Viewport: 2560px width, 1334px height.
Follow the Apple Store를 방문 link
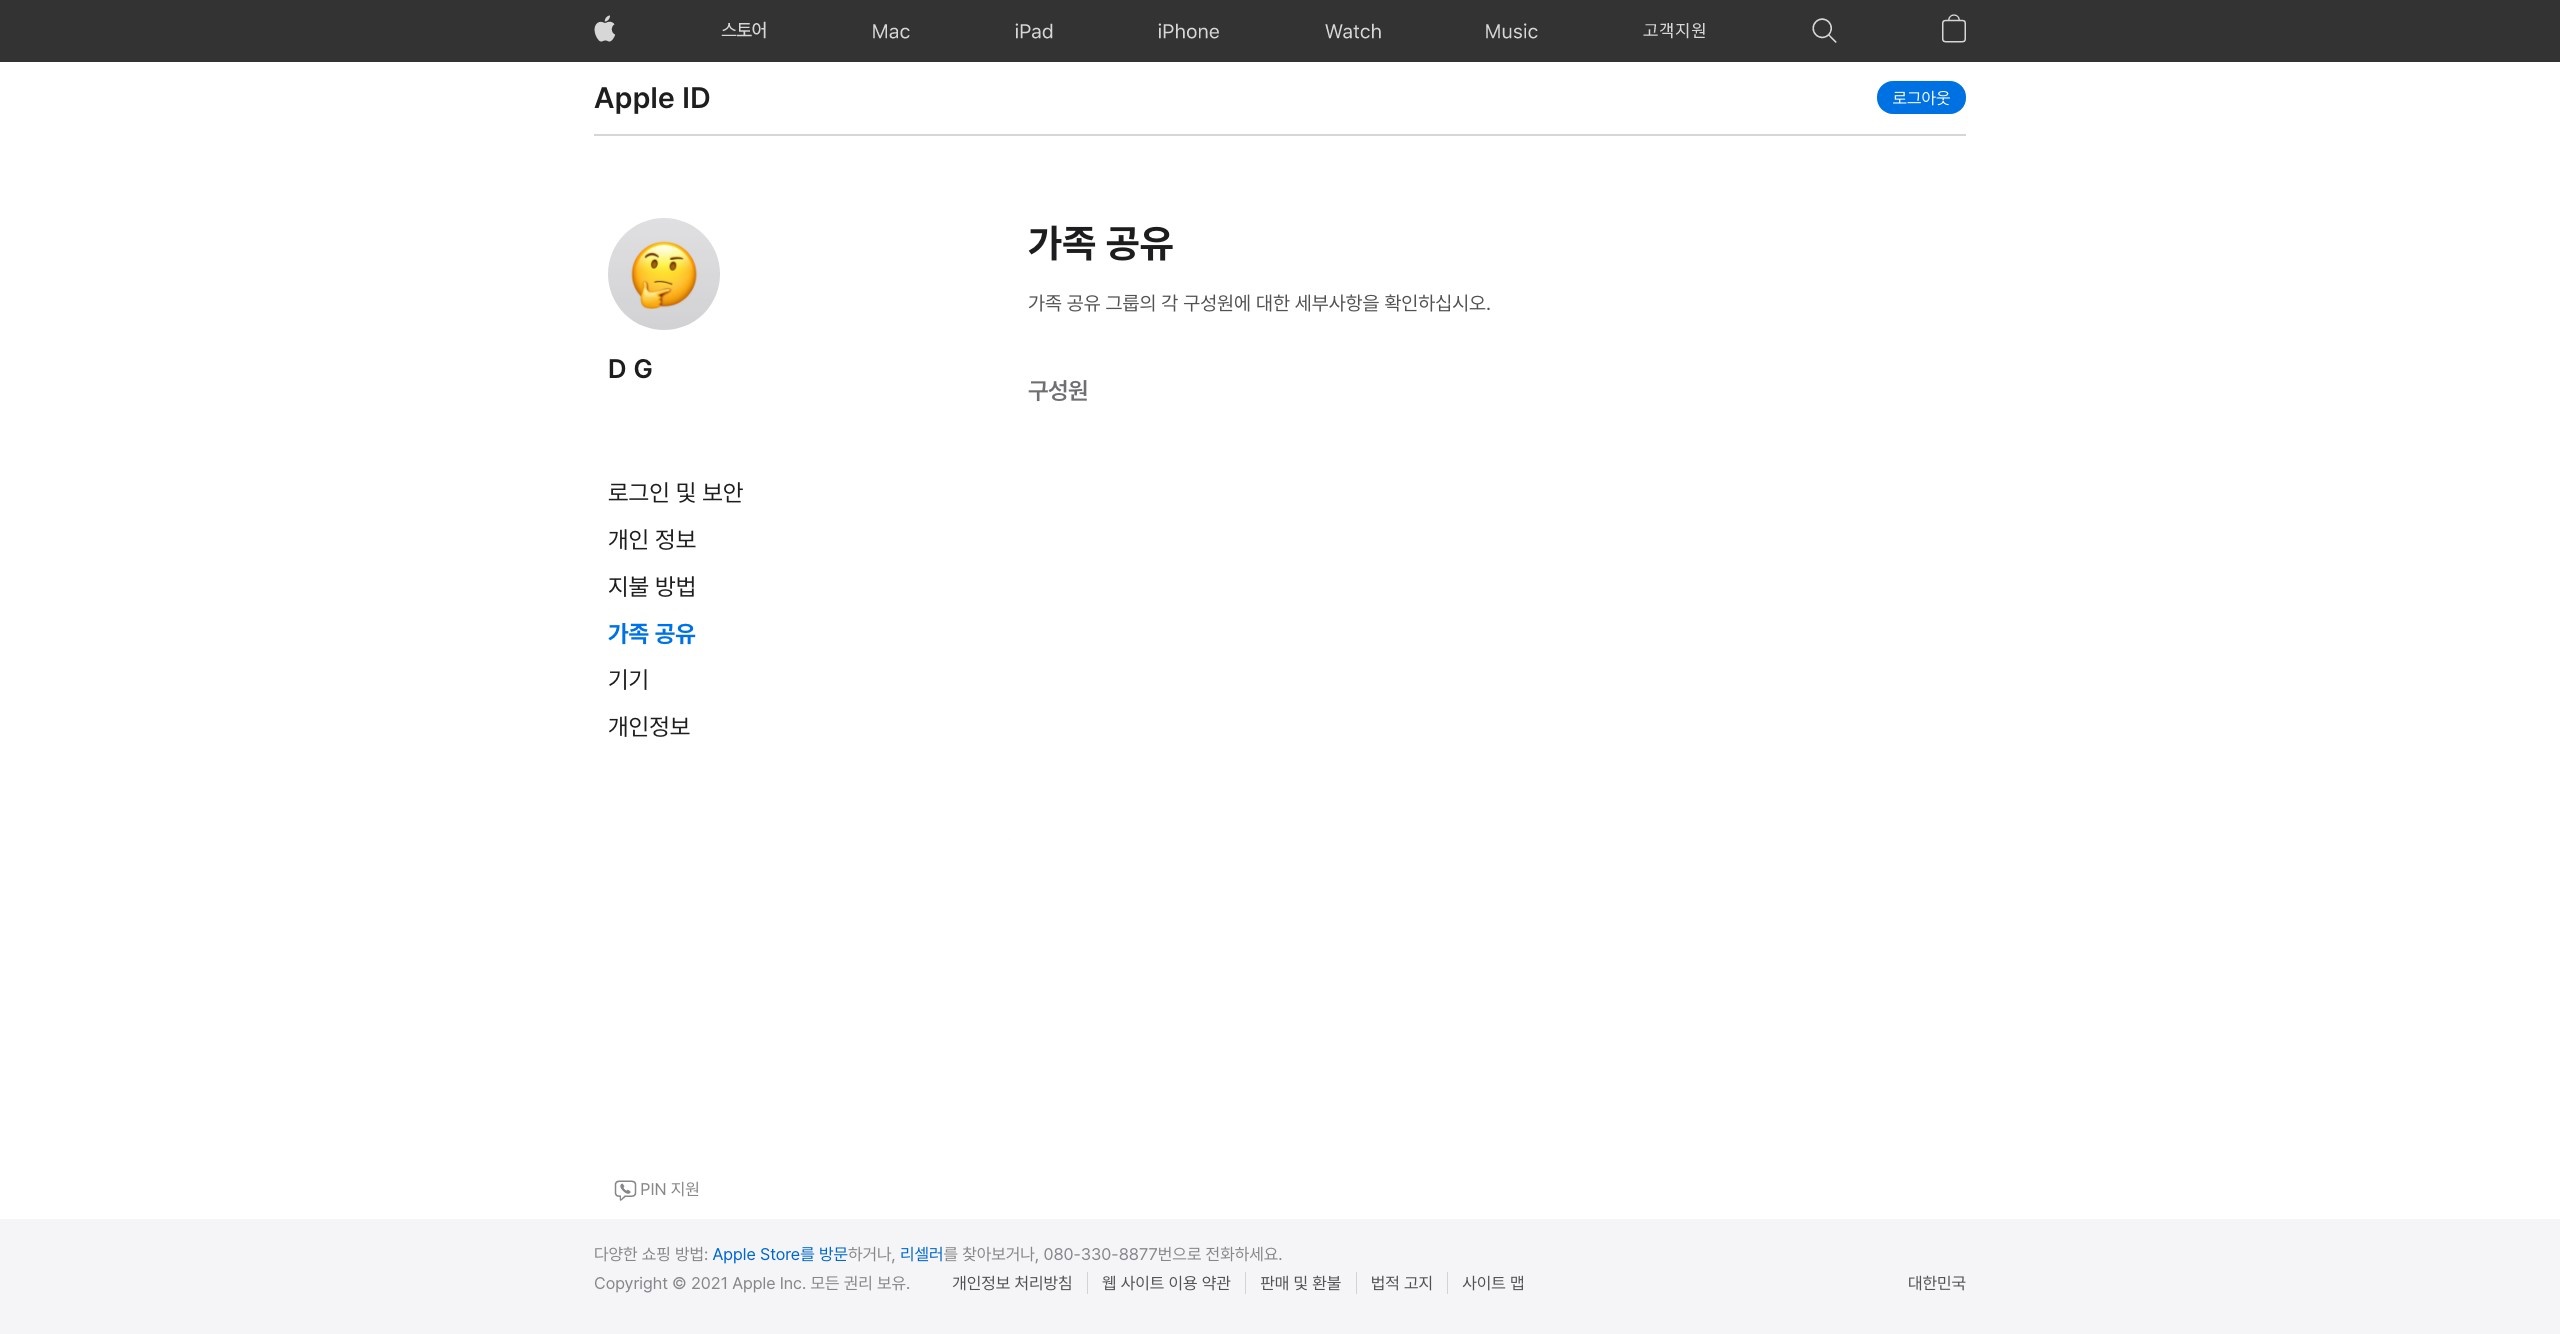(x=779, y=1254)
